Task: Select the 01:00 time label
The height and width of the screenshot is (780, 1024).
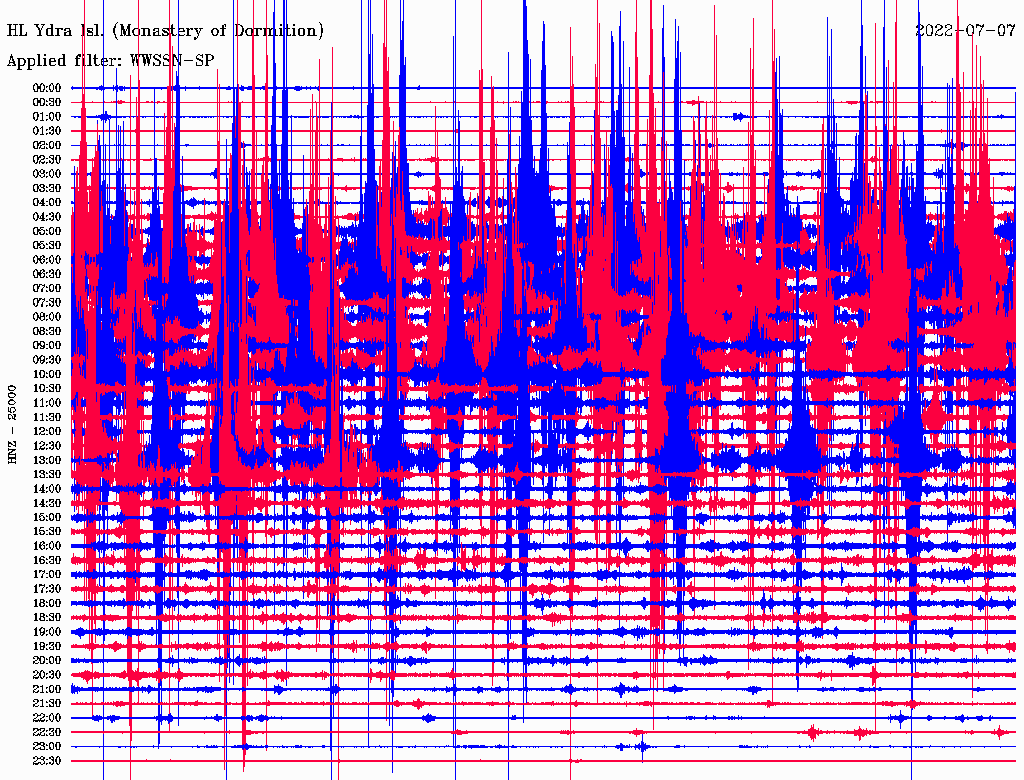Action: [x=47, y=116]
